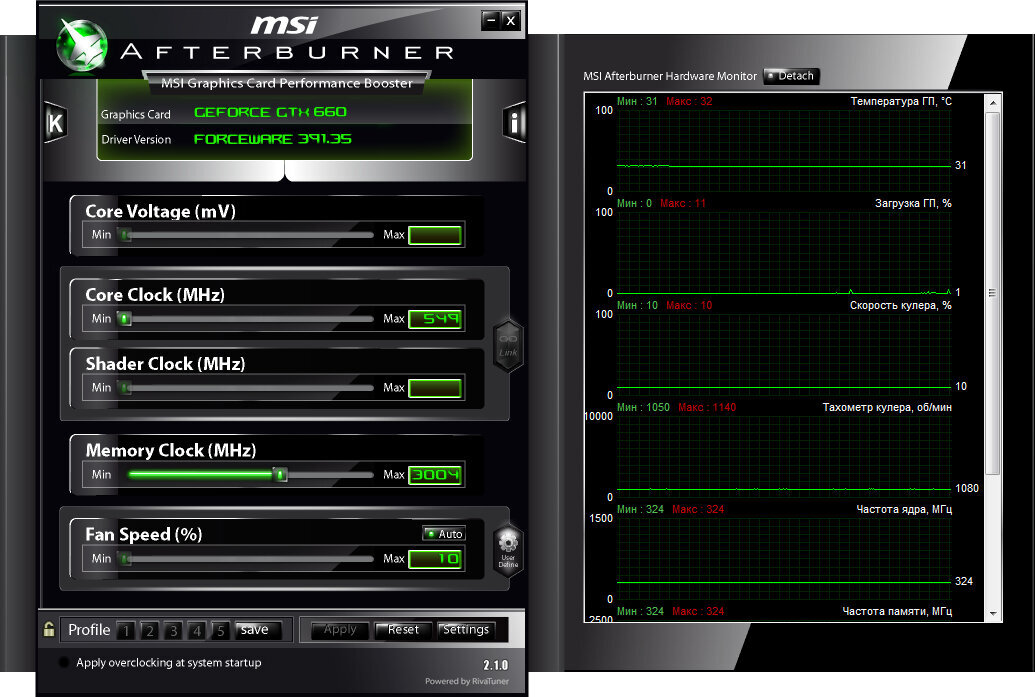Click the hardware monitor scrollbar thumb

coord(993,293)
